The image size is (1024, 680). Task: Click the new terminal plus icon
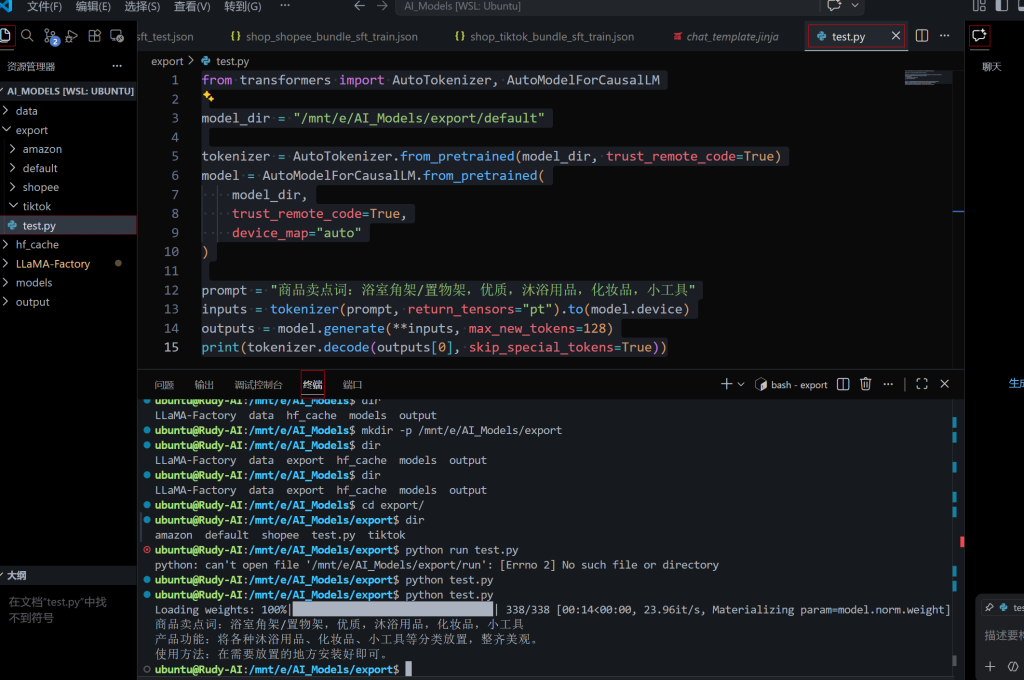click(727, 384)
